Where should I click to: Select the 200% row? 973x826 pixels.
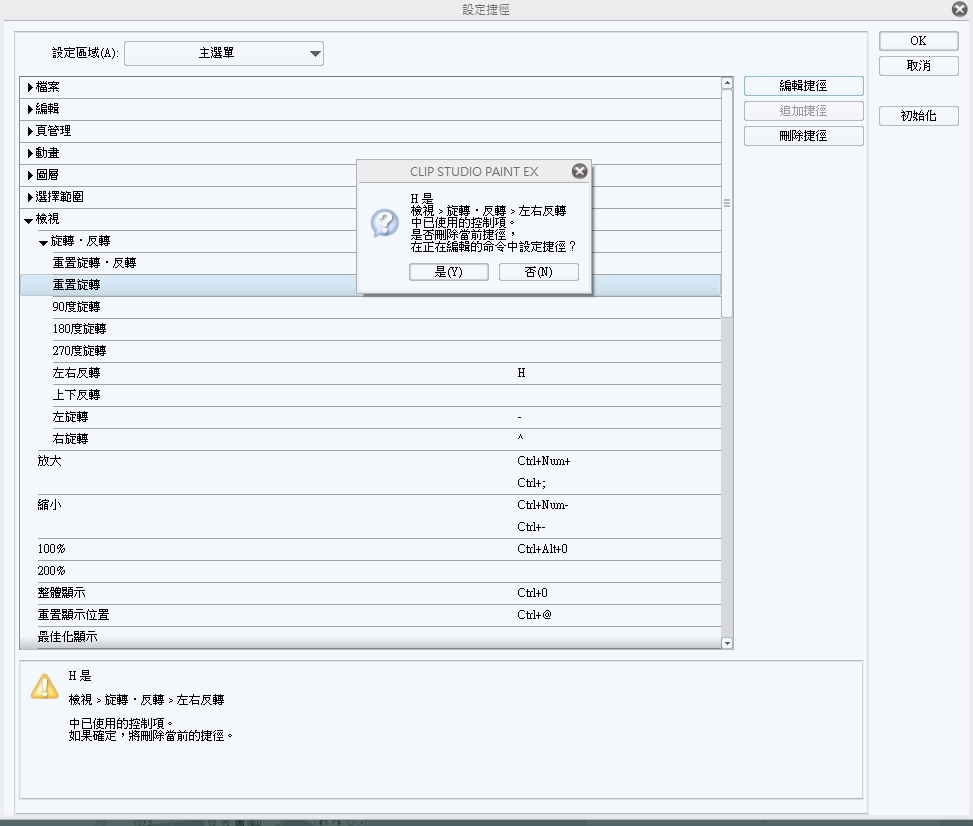[370, 571]
